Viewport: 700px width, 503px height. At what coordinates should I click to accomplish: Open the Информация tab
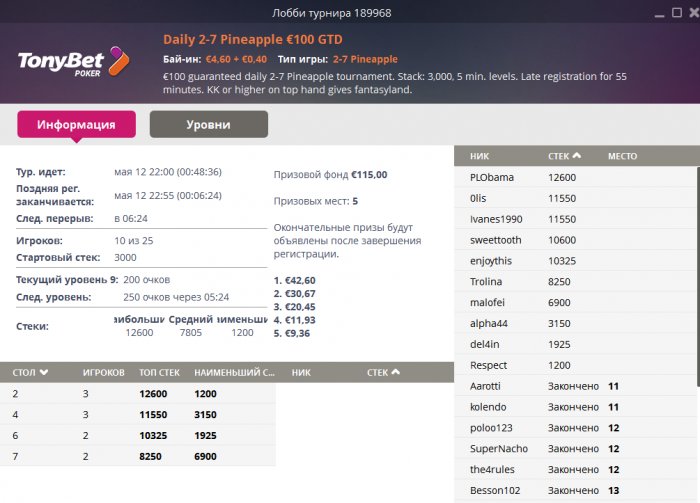pyautogui.click(x=76, y=125)
